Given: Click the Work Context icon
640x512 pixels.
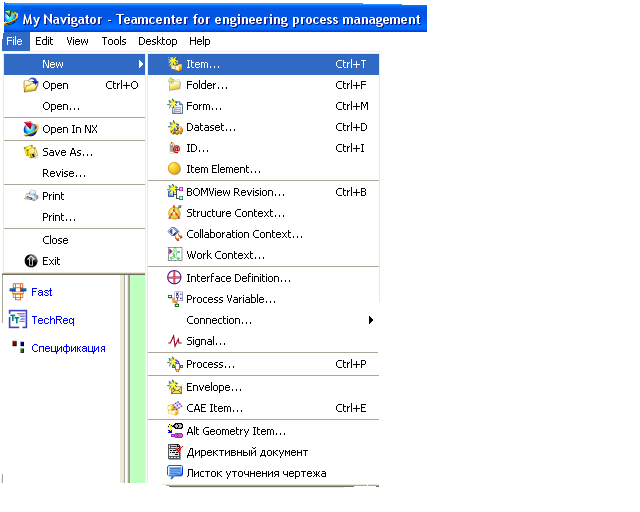Looking at the screenshot, I should tap(175, 254).
